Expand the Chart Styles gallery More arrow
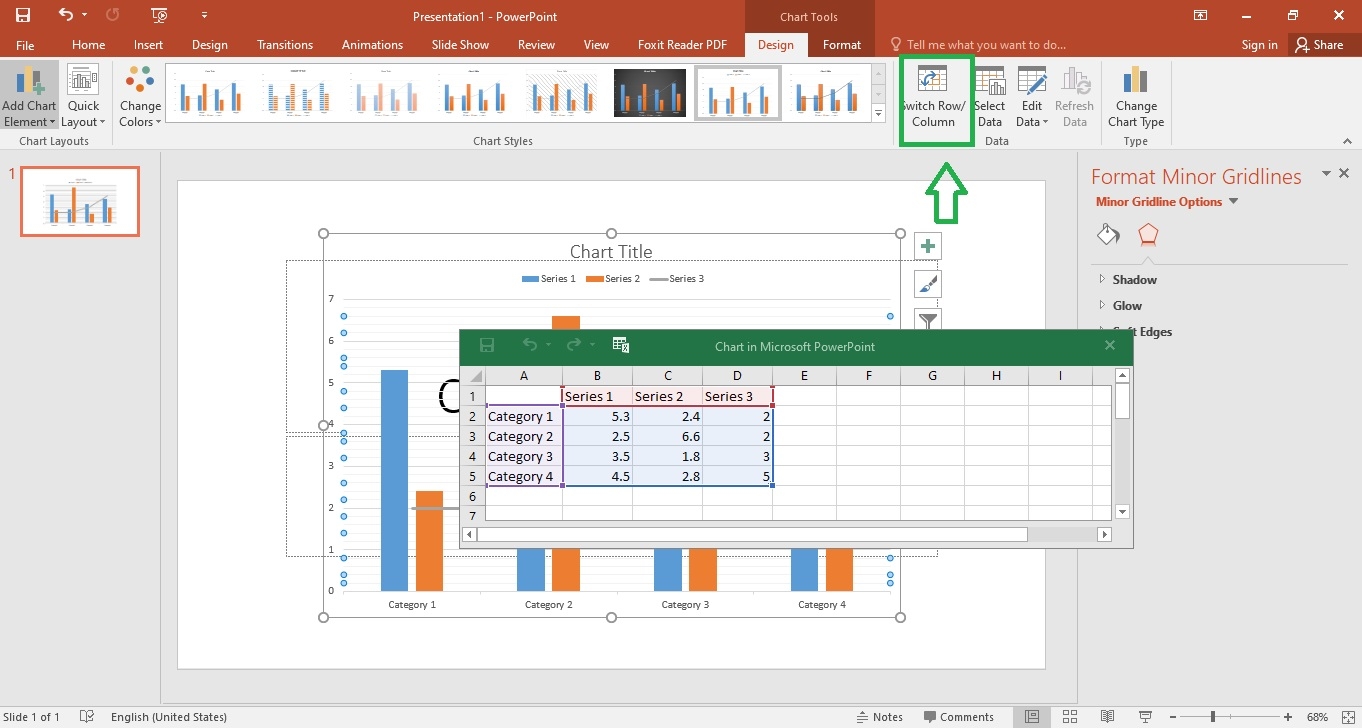 (x=879, y=115)
